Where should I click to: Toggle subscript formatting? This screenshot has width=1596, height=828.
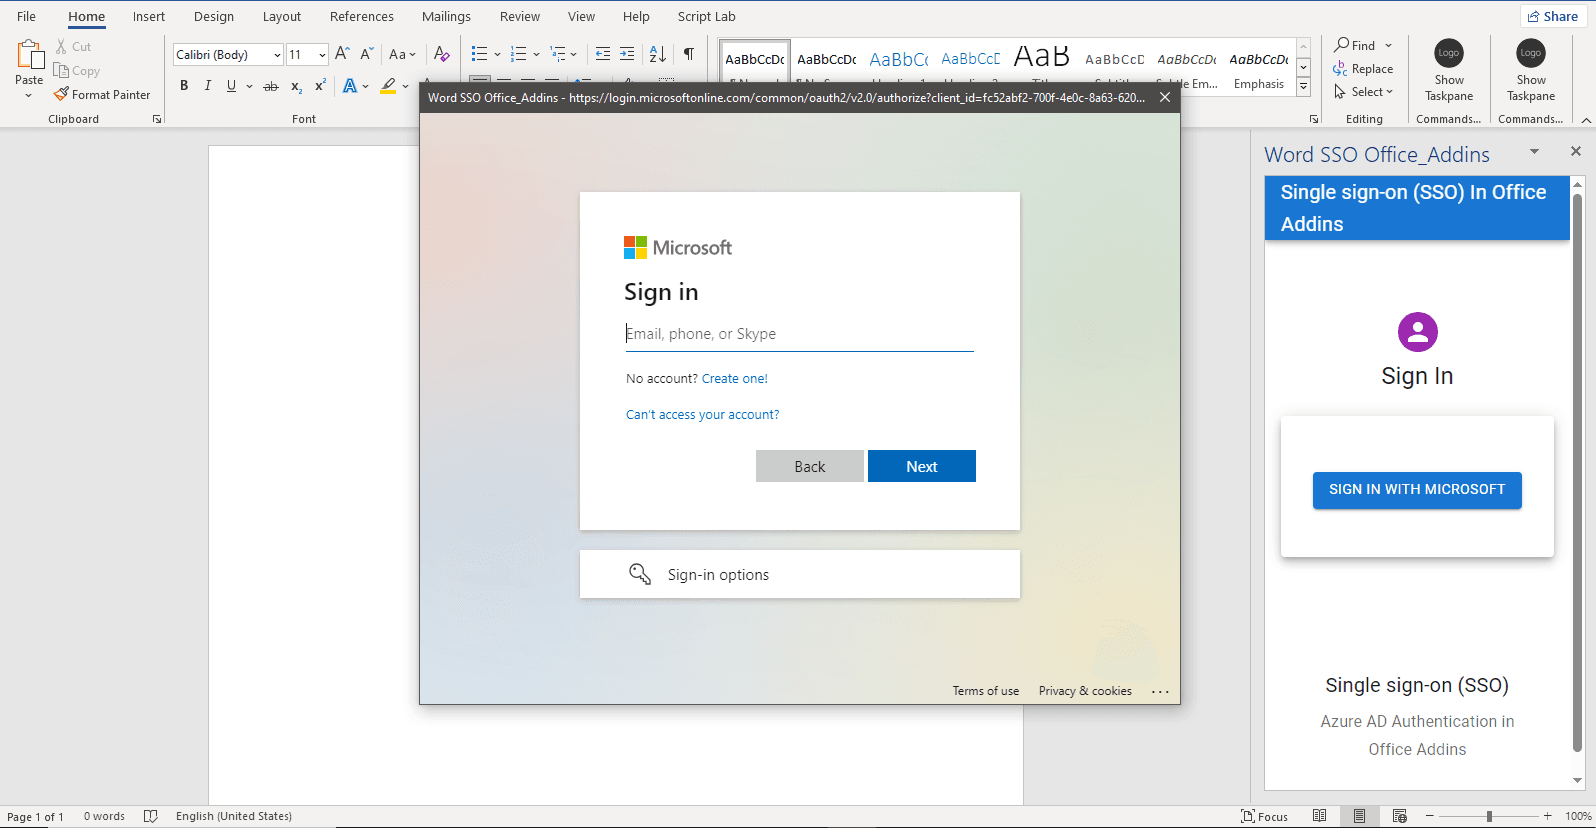coord(296,86)
